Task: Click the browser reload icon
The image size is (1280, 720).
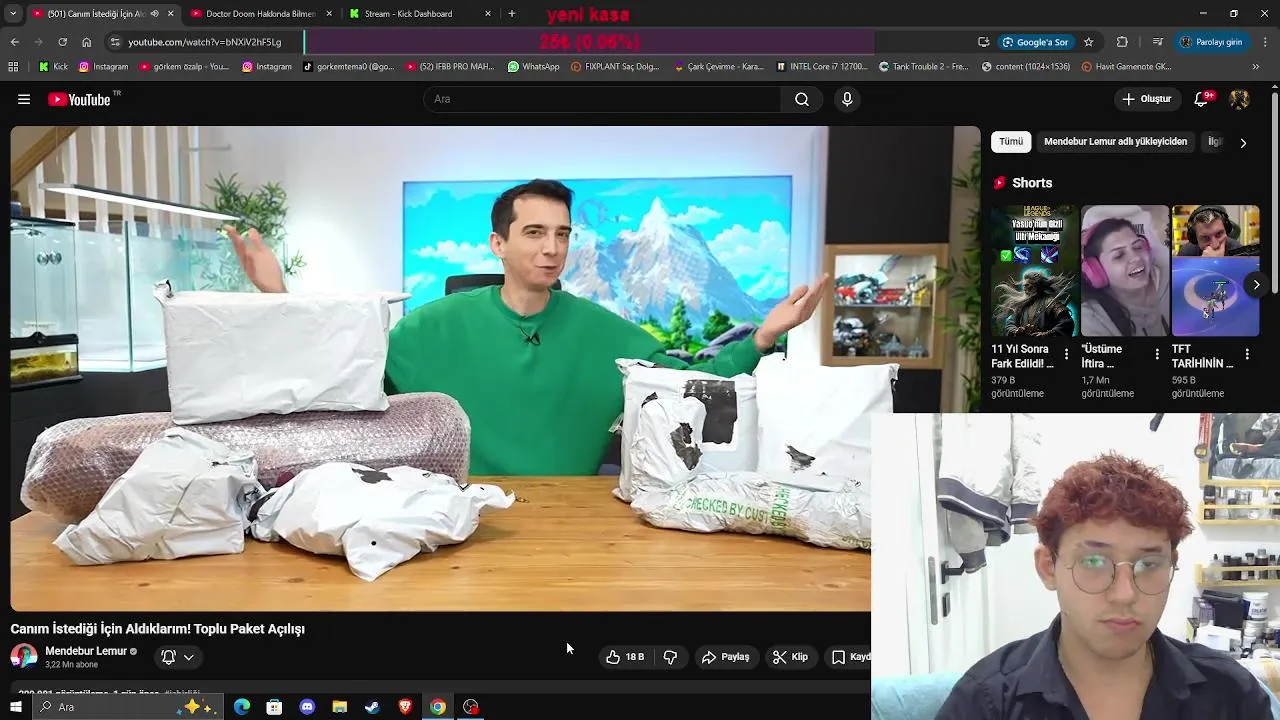Action: pos(62,42)
